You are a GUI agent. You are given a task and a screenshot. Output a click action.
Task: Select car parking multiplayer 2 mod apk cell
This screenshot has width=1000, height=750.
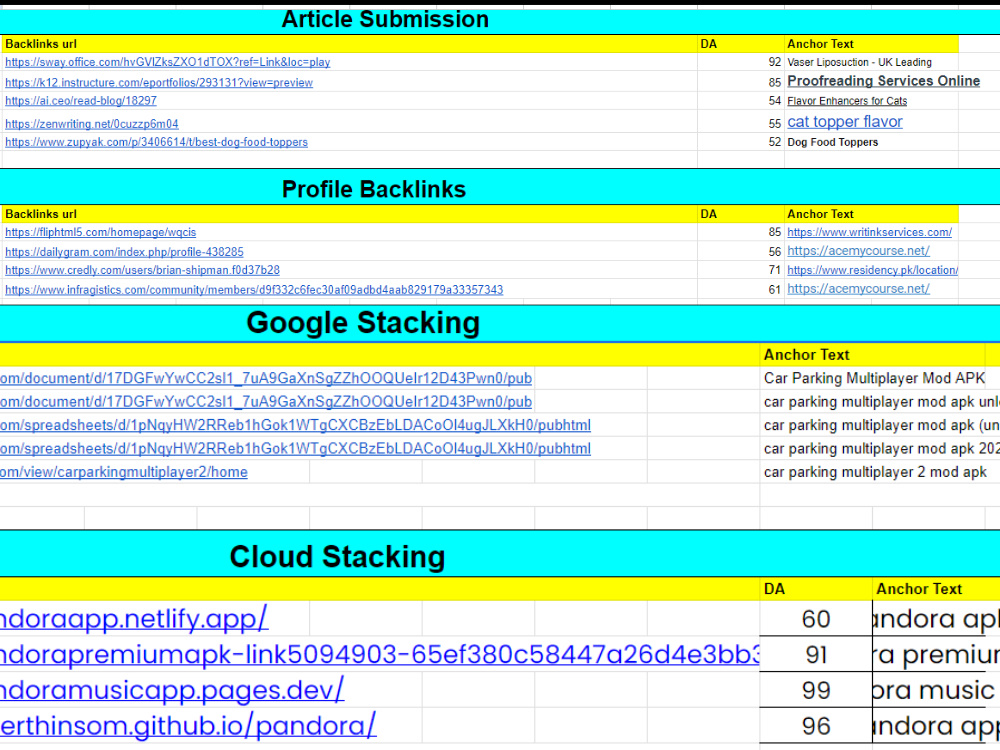coord(874,472)
